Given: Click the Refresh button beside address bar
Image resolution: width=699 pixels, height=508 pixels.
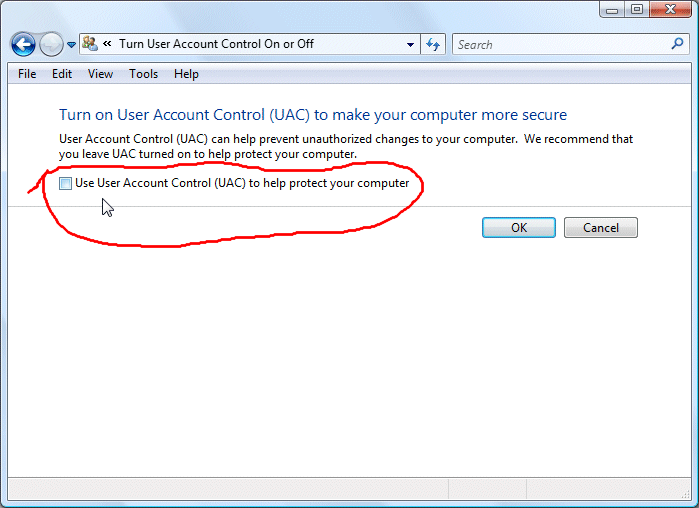Looking at the screenshot, I should [433, 44].
